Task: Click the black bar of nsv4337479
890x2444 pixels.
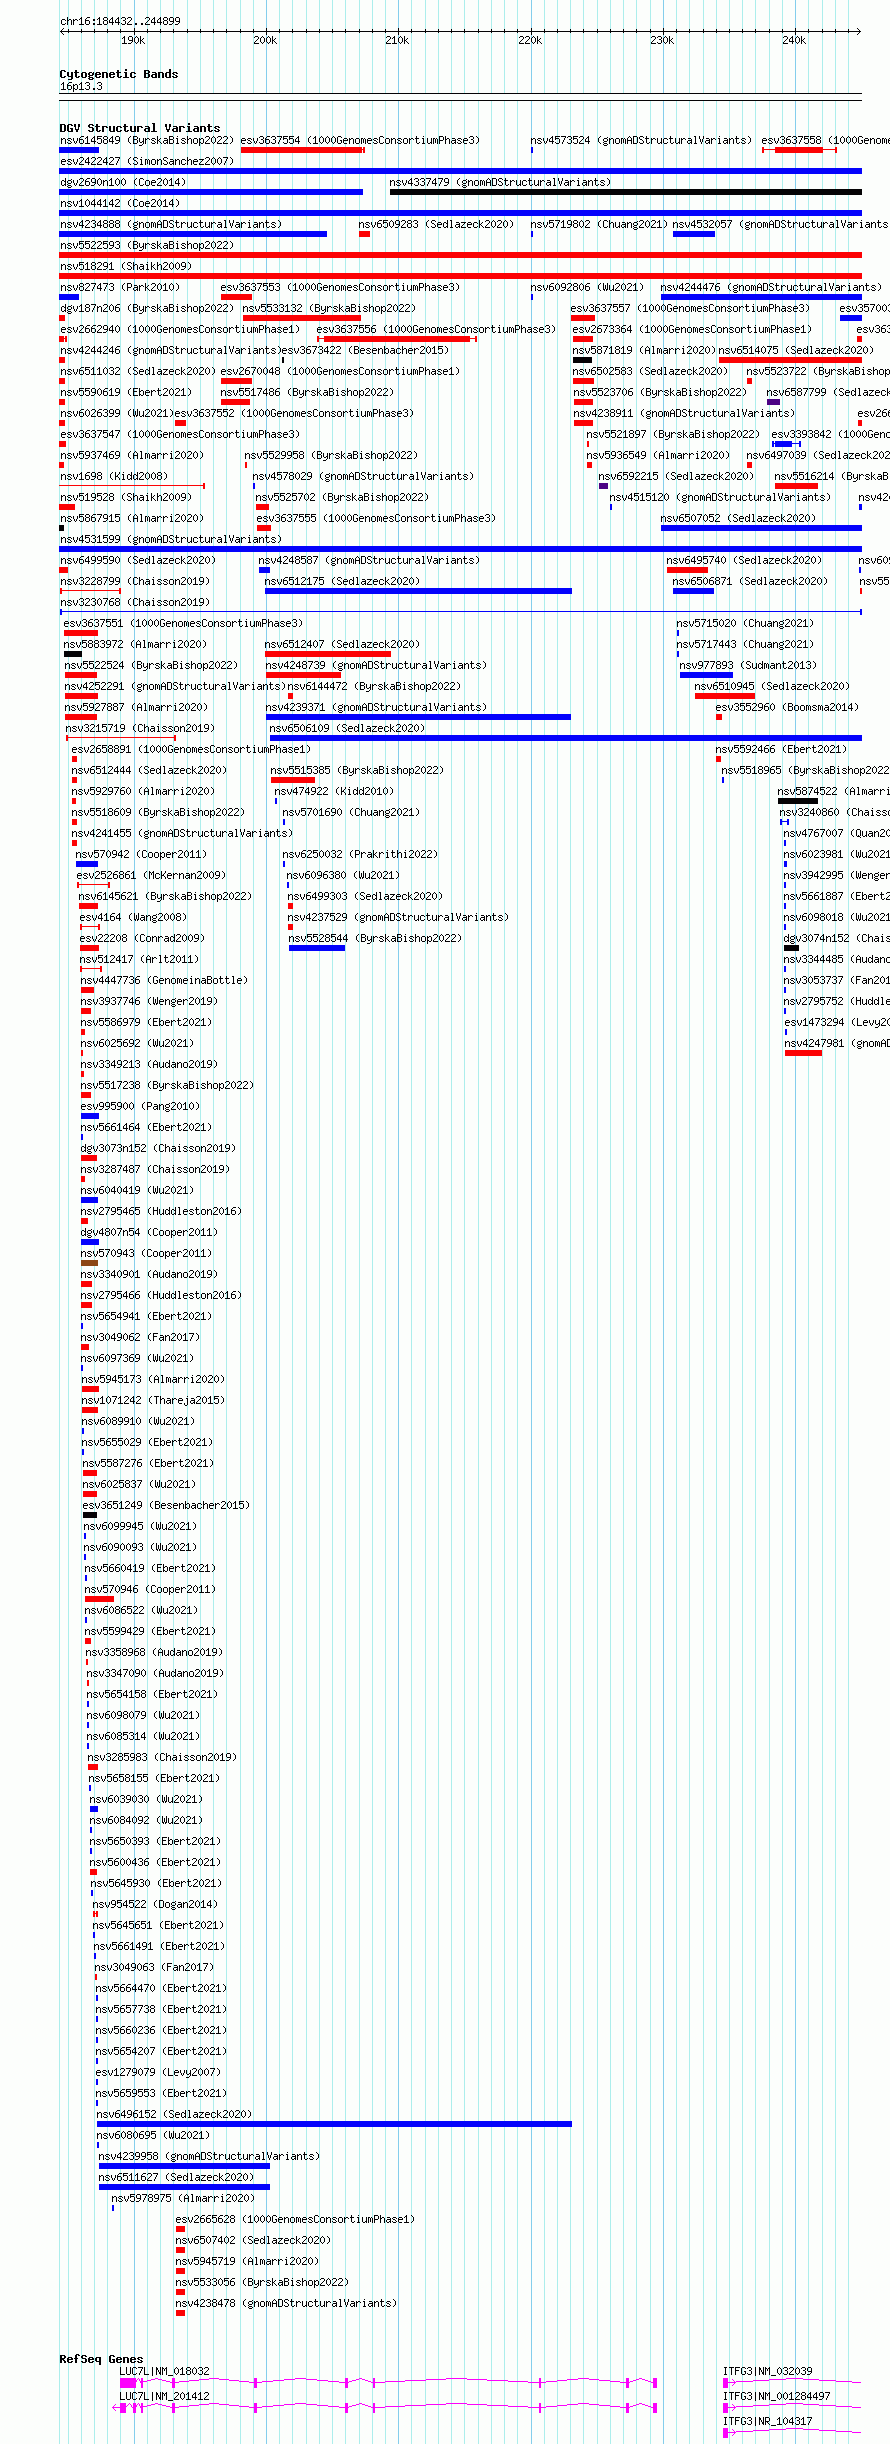Action: click(x=625, y=192)
